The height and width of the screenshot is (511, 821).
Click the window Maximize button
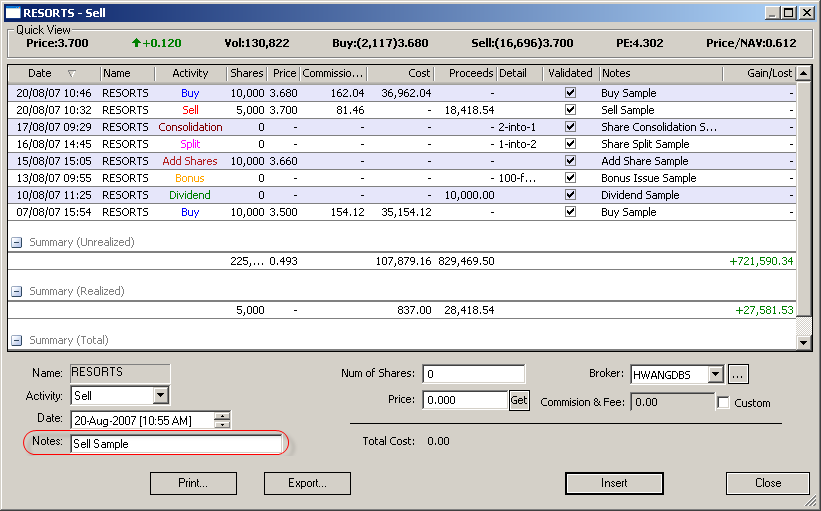pyautogui.click(x=789, y=13)
